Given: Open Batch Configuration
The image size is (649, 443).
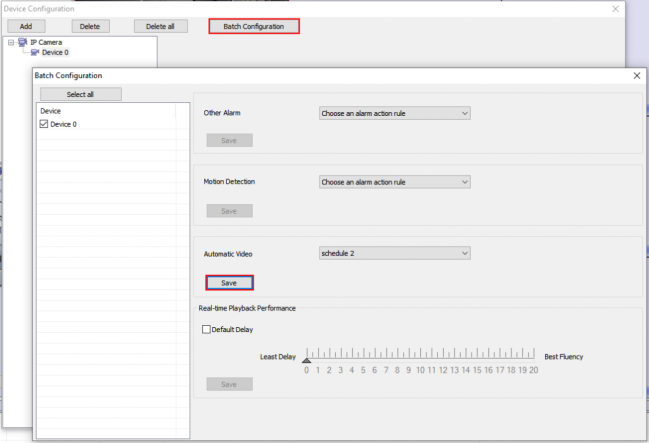Looking at the screenshot, I should pos(253,26).
